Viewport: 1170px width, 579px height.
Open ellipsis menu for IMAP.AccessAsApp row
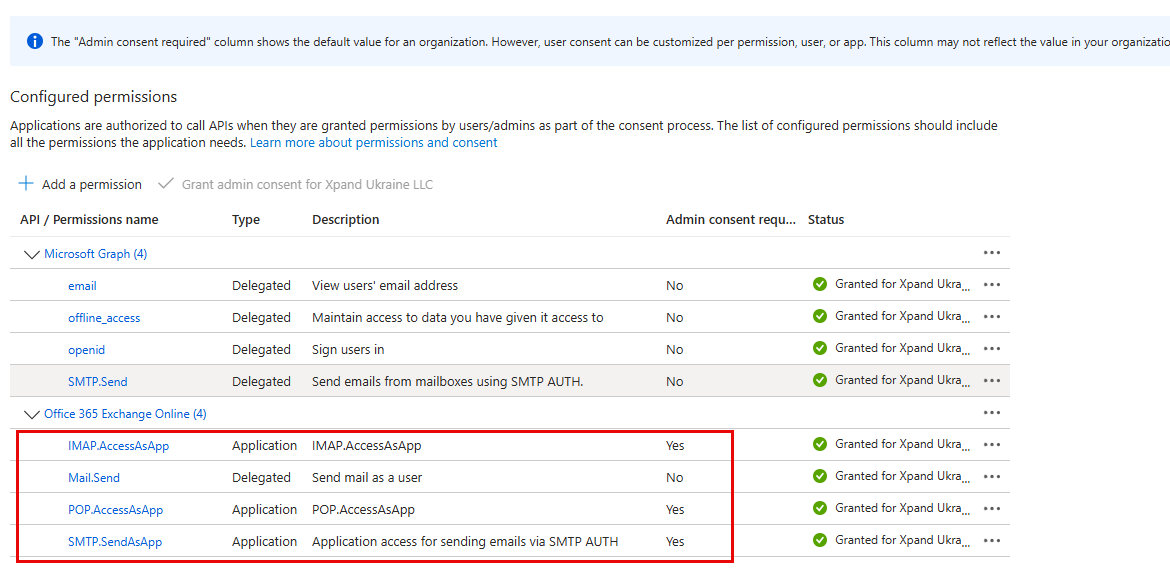[x=991, y=445]
